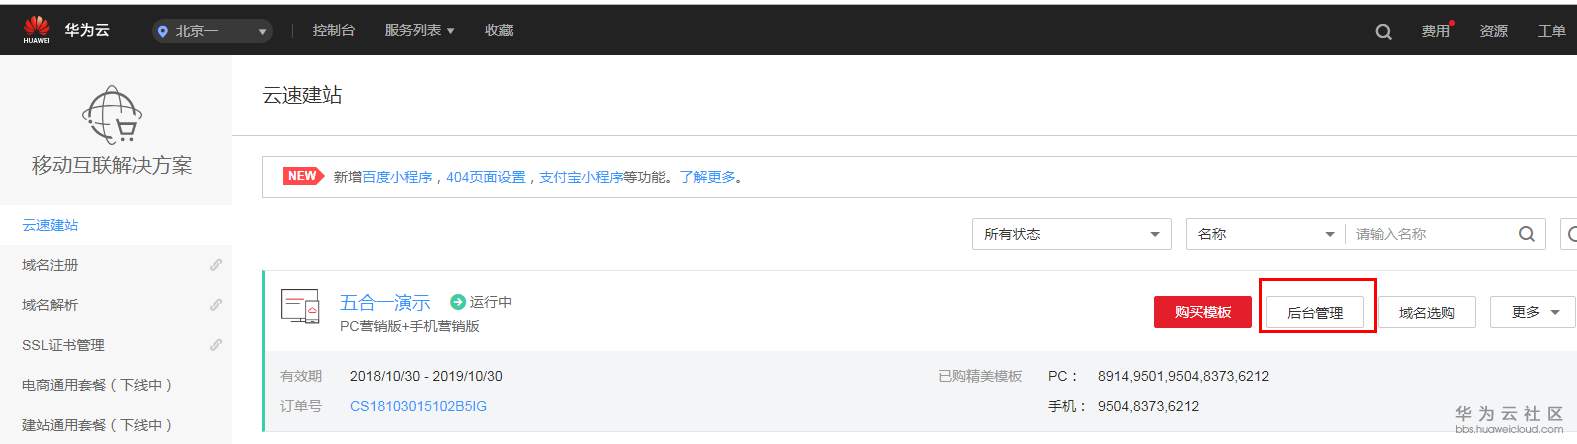Click the 请输入名称 search input field
The height and width of the screenshot is (444, 1577).
1430,234
